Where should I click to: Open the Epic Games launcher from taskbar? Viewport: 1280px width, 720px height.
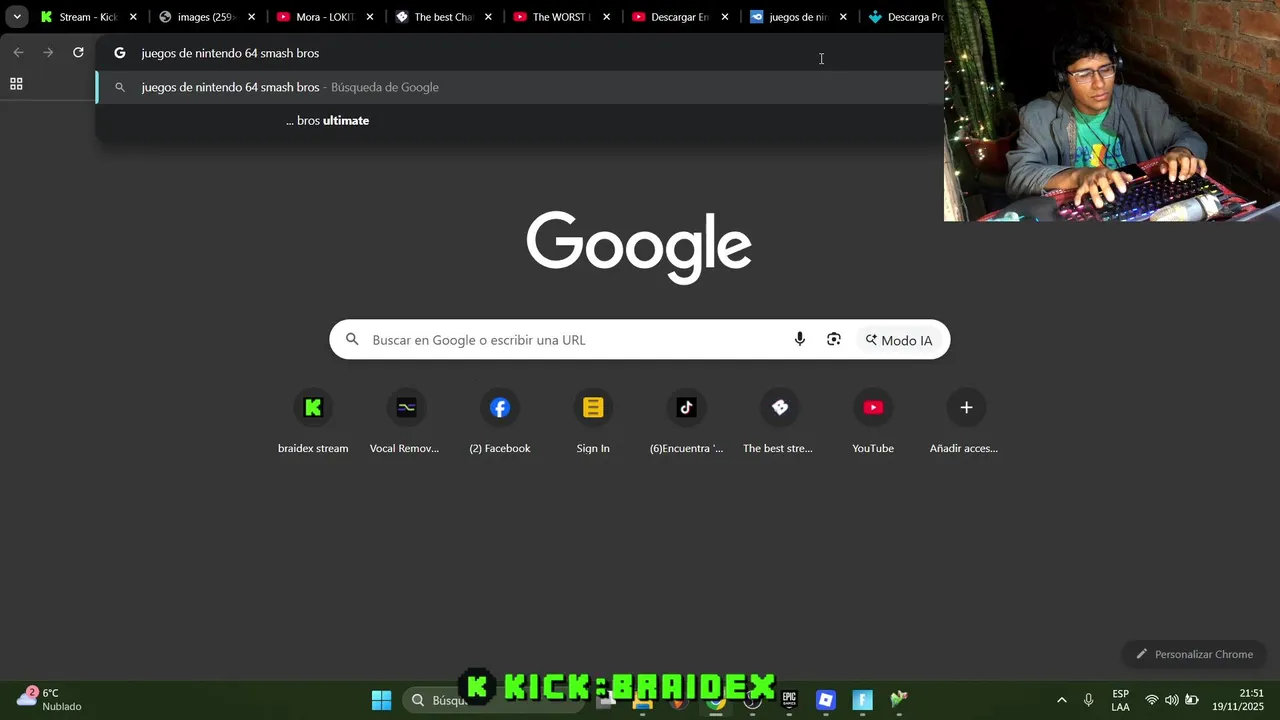coord(789,700)
